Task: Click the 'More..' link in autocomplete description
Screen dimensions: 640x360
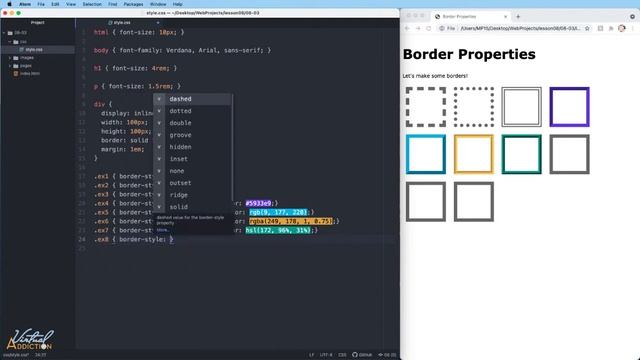Action: point(162,230)
